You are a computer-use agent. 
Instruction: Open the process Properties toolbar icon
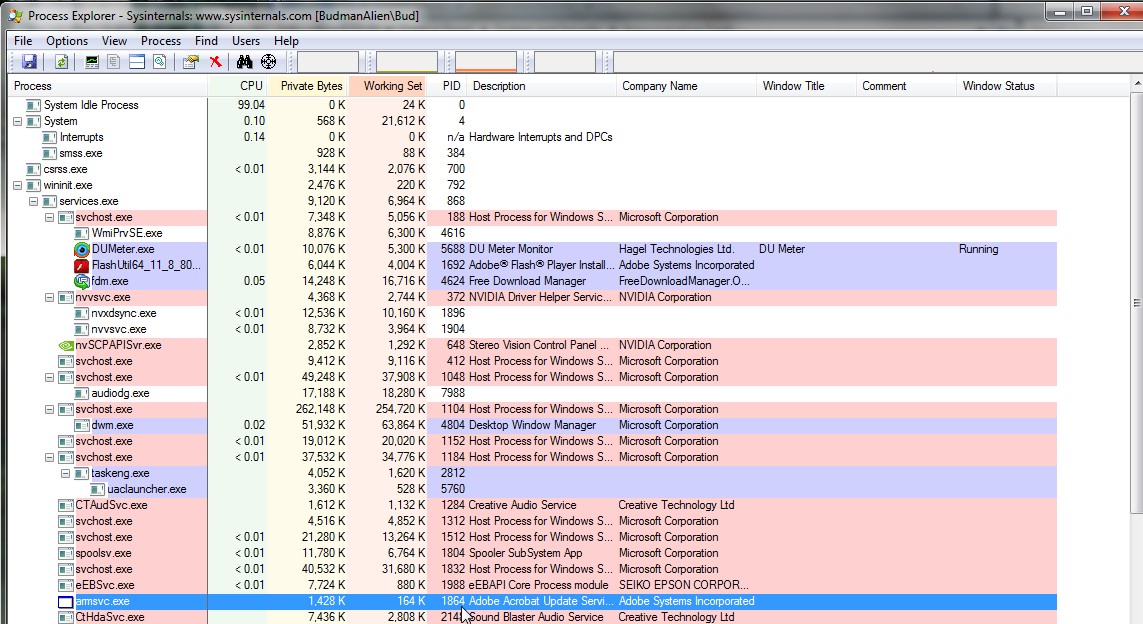pos(191,62)
